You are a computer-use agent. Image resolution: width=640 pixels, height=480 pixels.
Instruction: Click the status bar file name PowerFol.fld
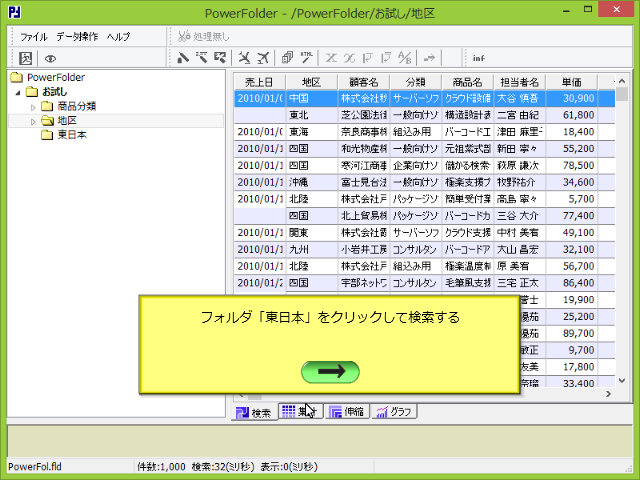35,467
